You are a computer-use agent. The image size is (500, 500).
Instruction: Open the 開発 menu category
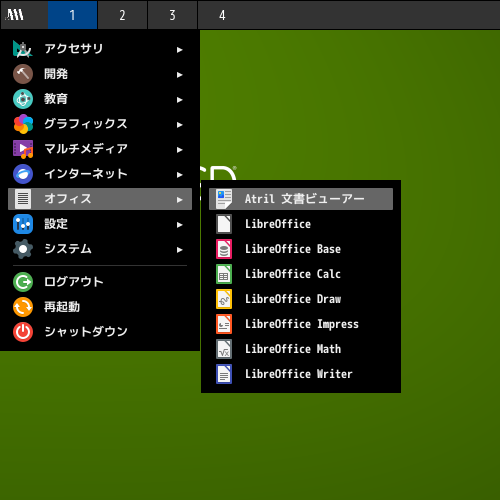click(x=100, y=74)
